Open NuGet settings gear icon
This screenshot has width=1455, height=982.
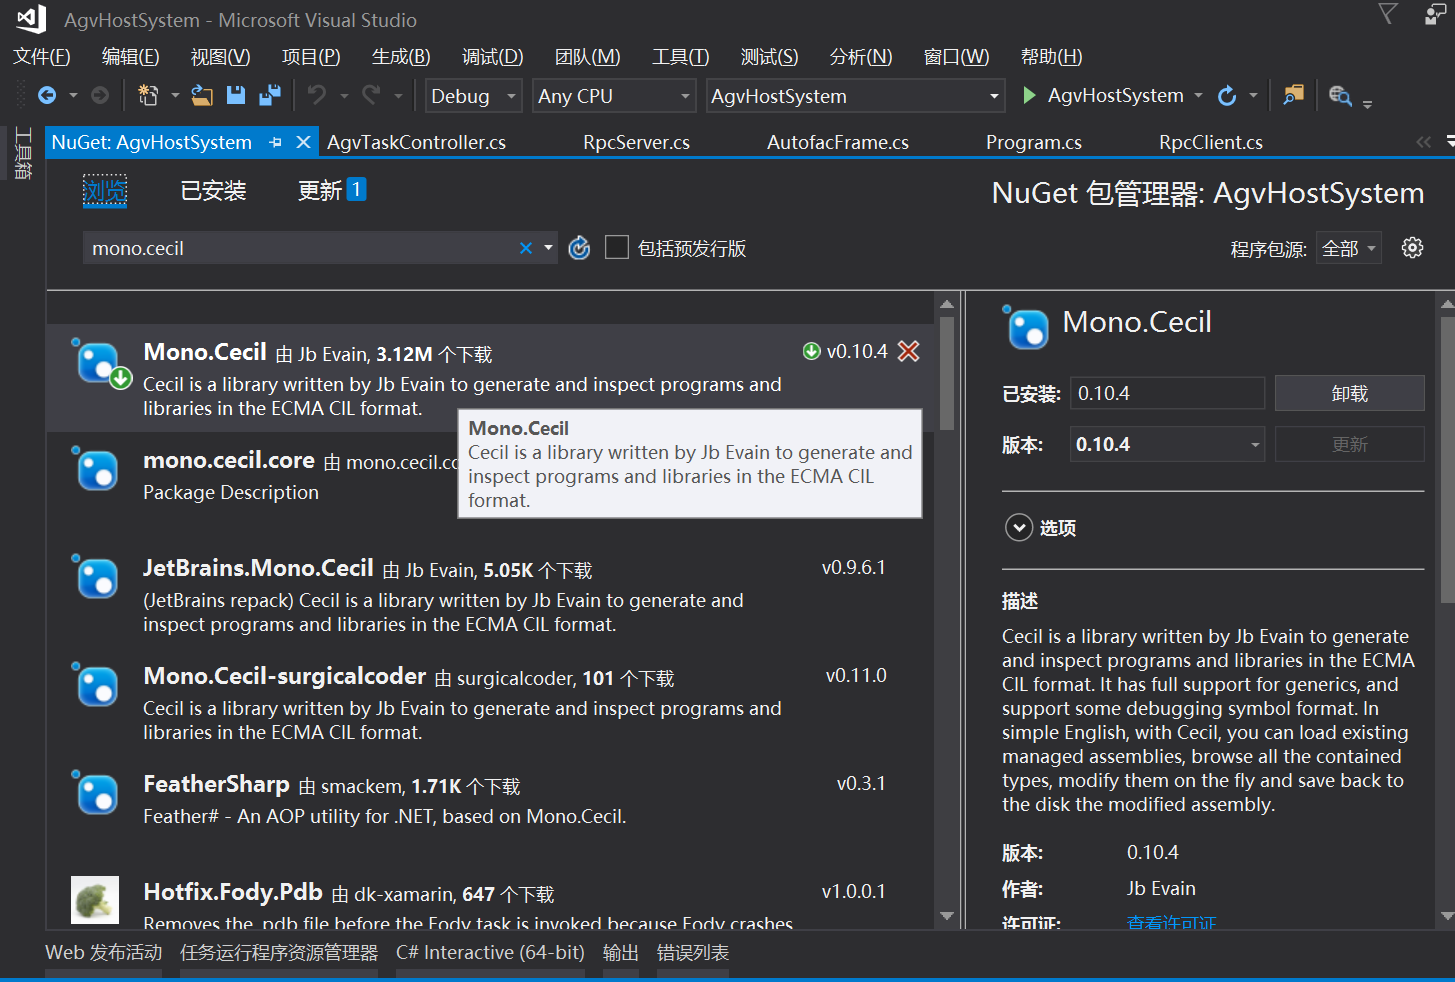pyautogui.click(x=1412, y=248)
